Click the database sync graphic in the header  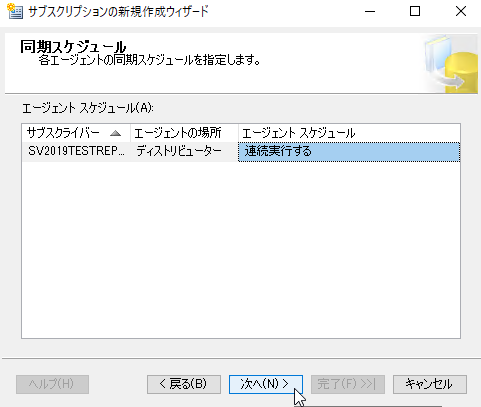[450, 64]
